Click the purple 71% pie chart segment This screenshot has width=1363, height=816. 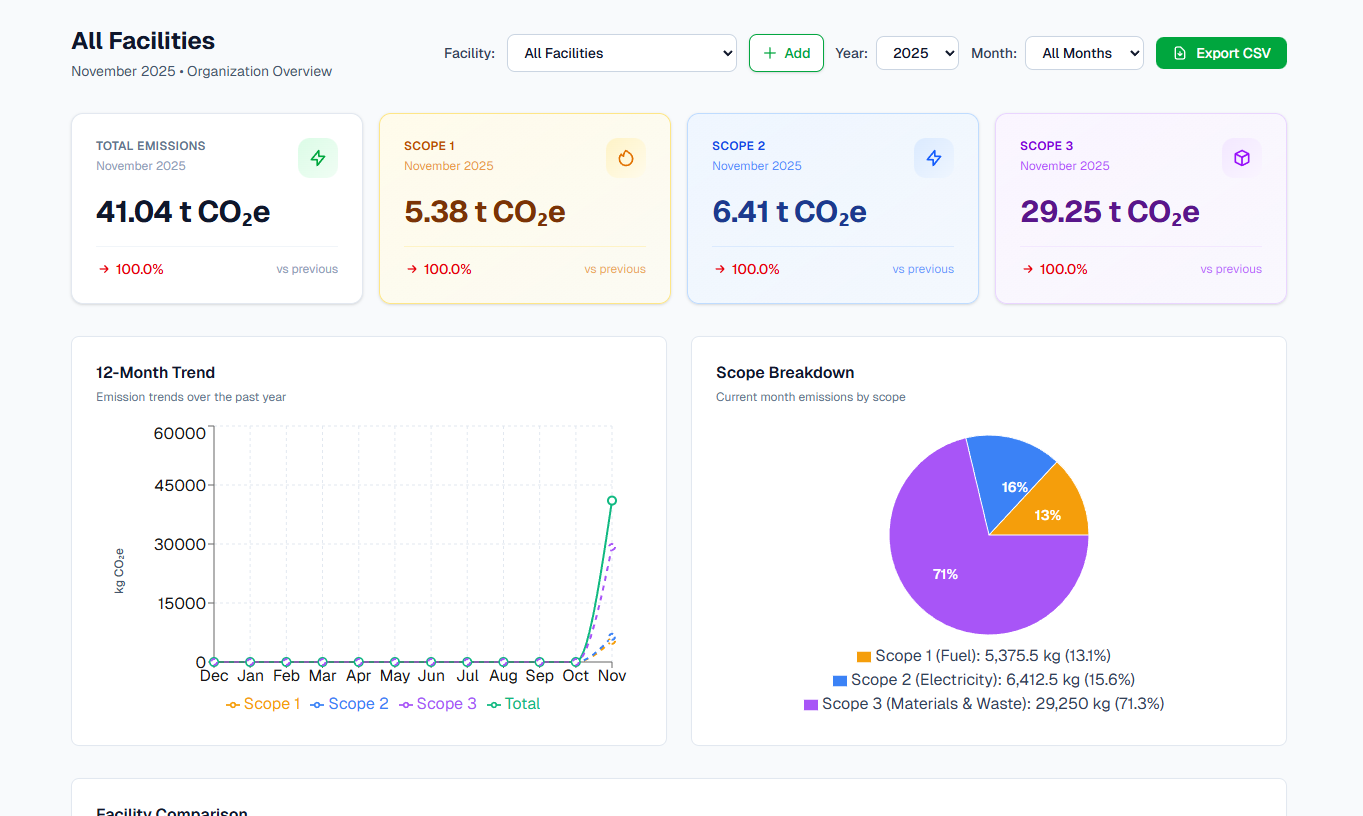pyautogui.click(x=945, y=574)
